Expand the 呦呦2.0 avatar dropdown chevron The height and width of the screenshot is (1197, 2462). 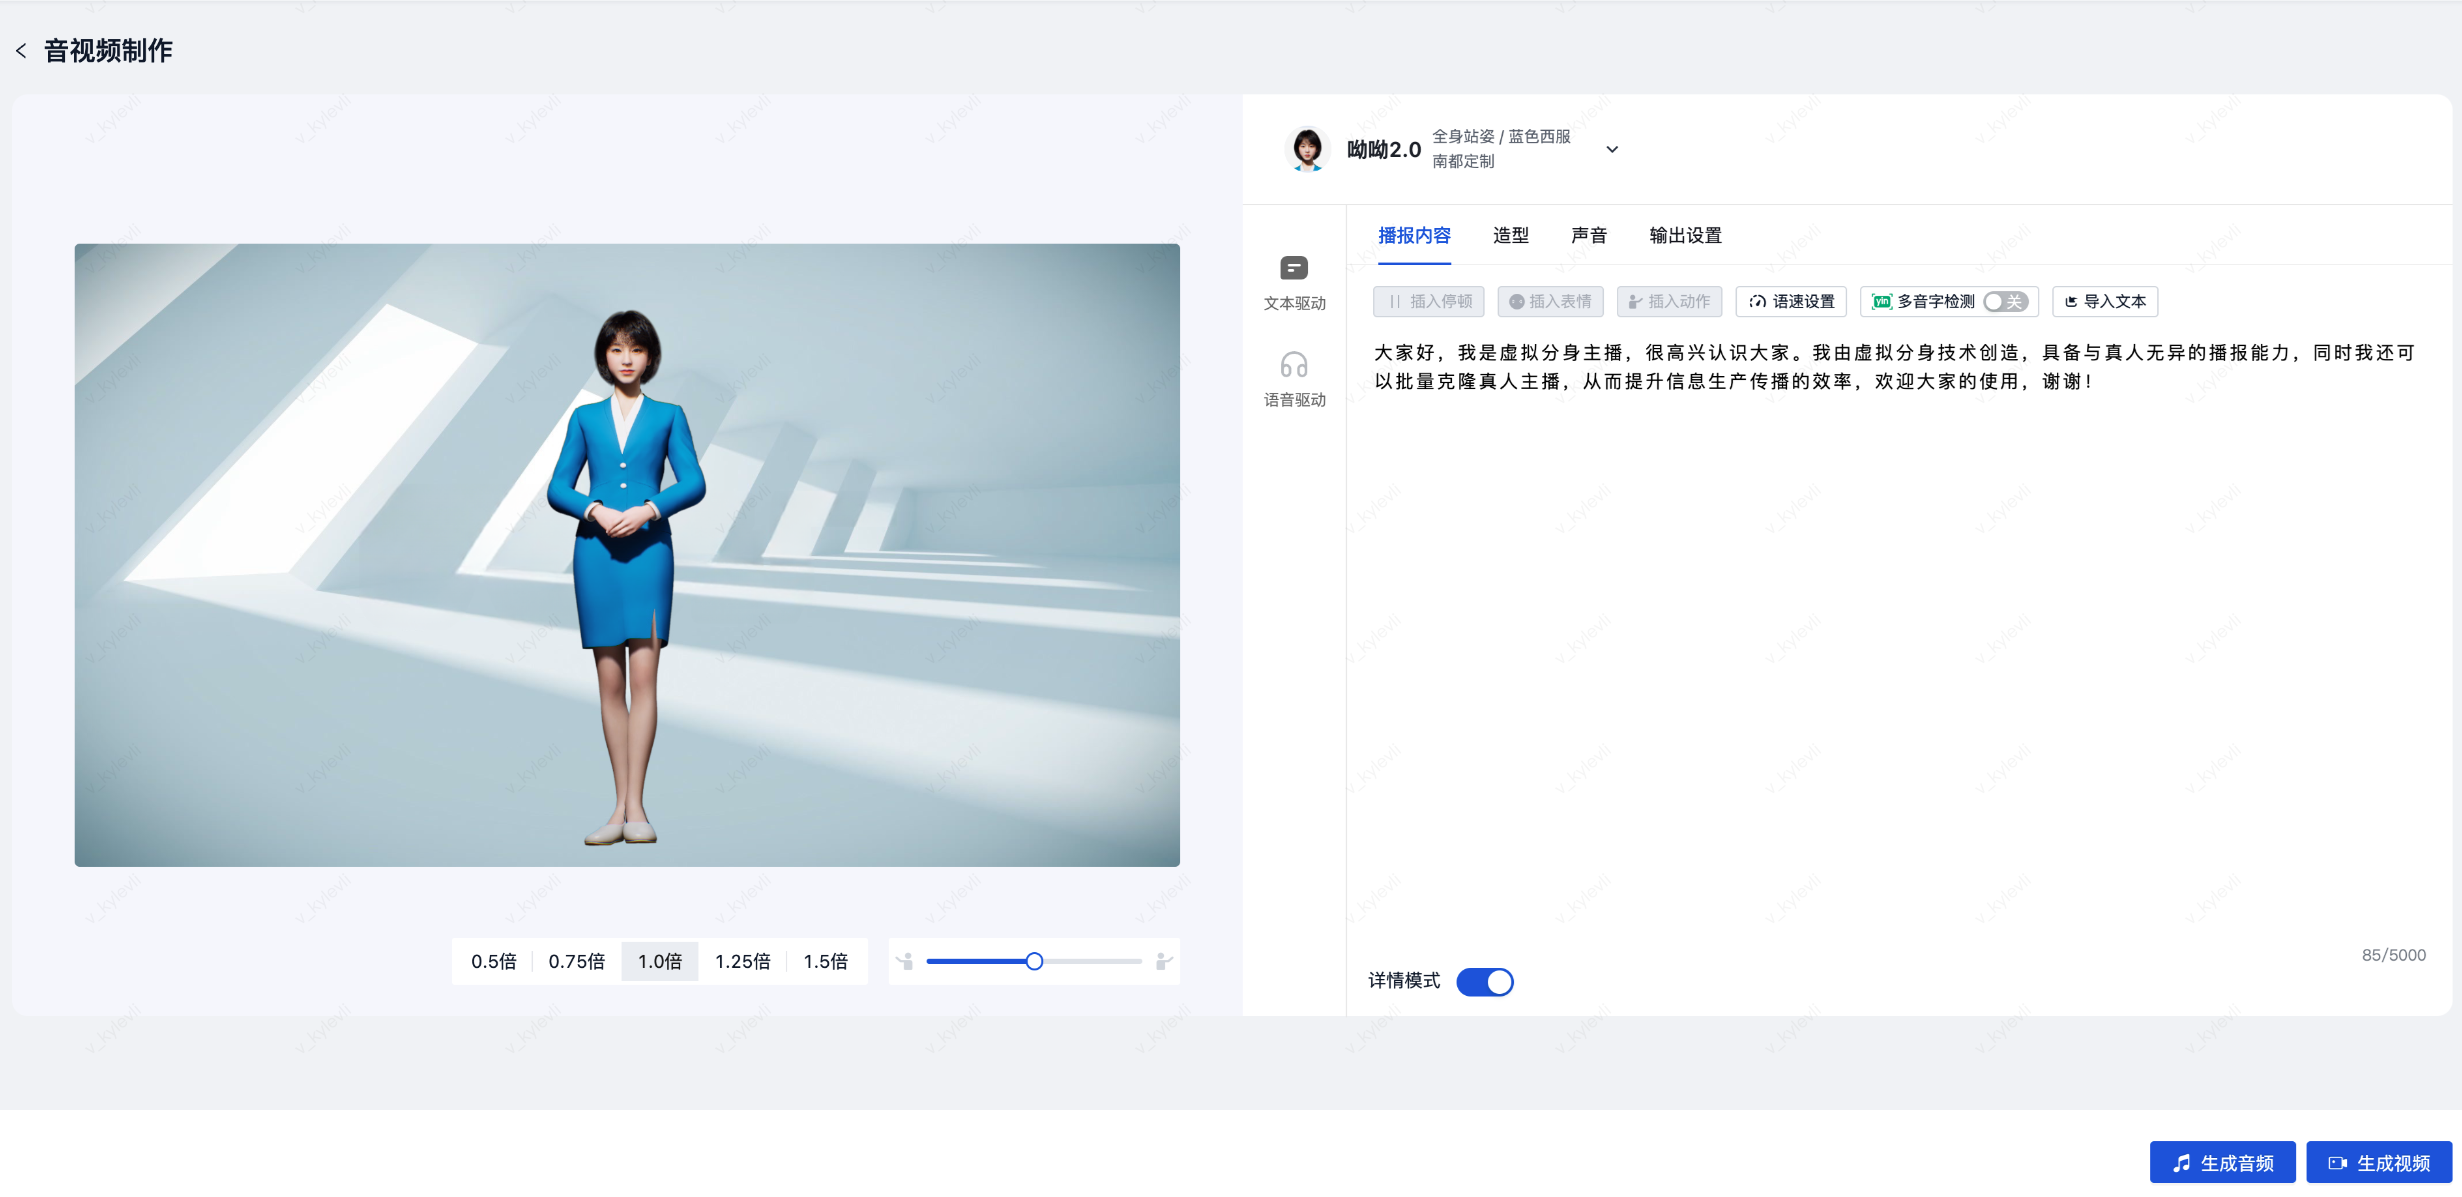tap(1612, 149)
